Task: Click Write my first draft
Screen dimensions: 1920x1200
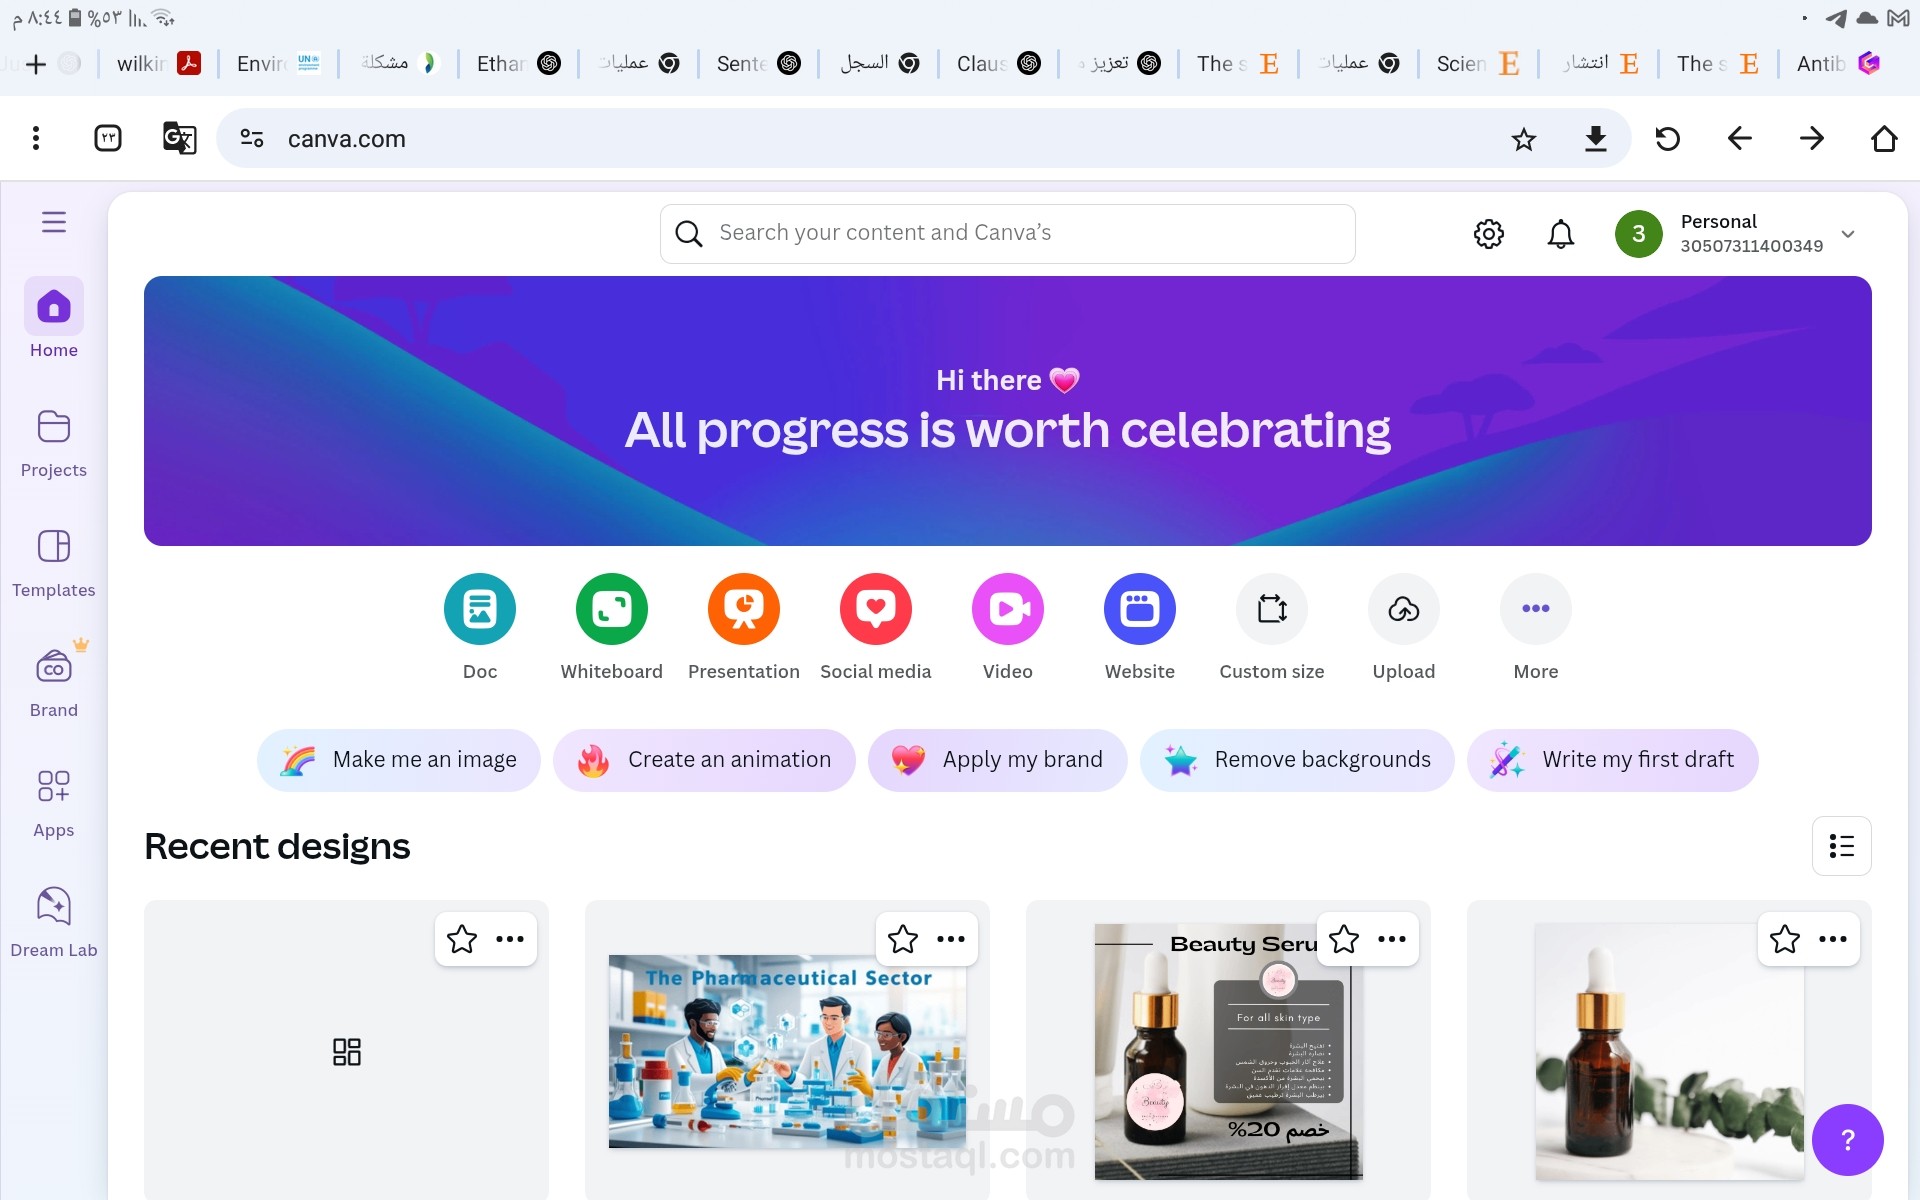Action: coord(1613,760)
